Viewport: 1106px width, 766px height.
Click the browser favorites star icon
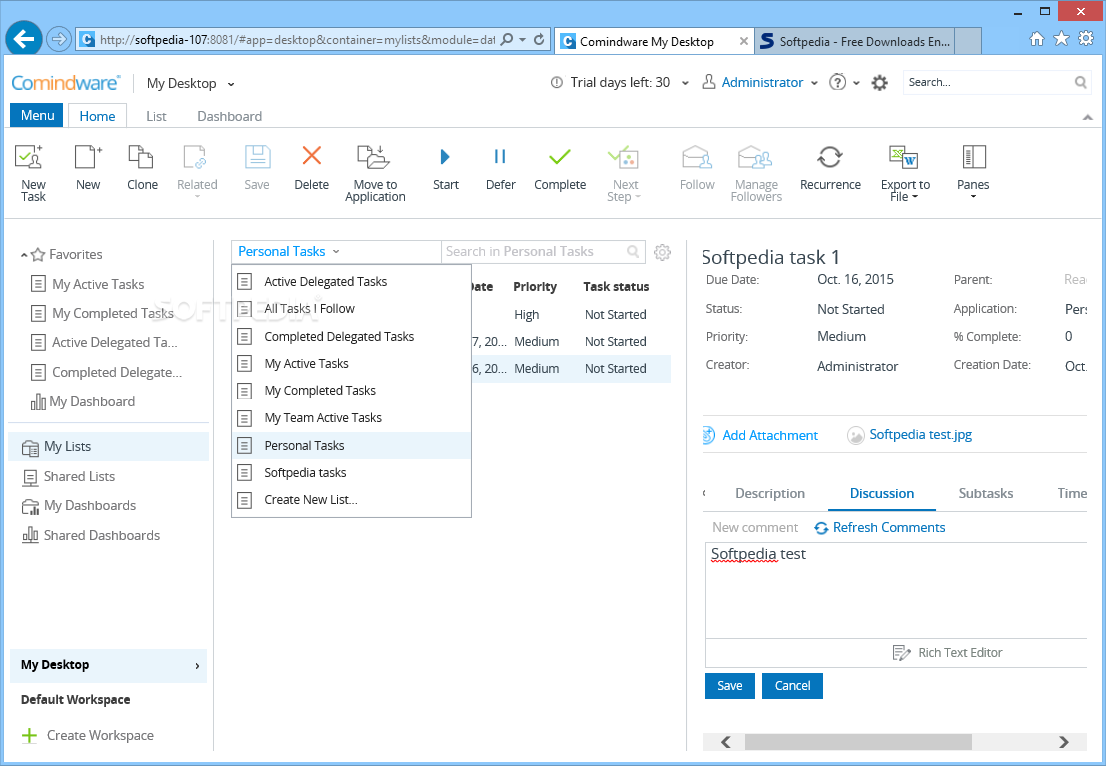click(x=1061, y=39)
